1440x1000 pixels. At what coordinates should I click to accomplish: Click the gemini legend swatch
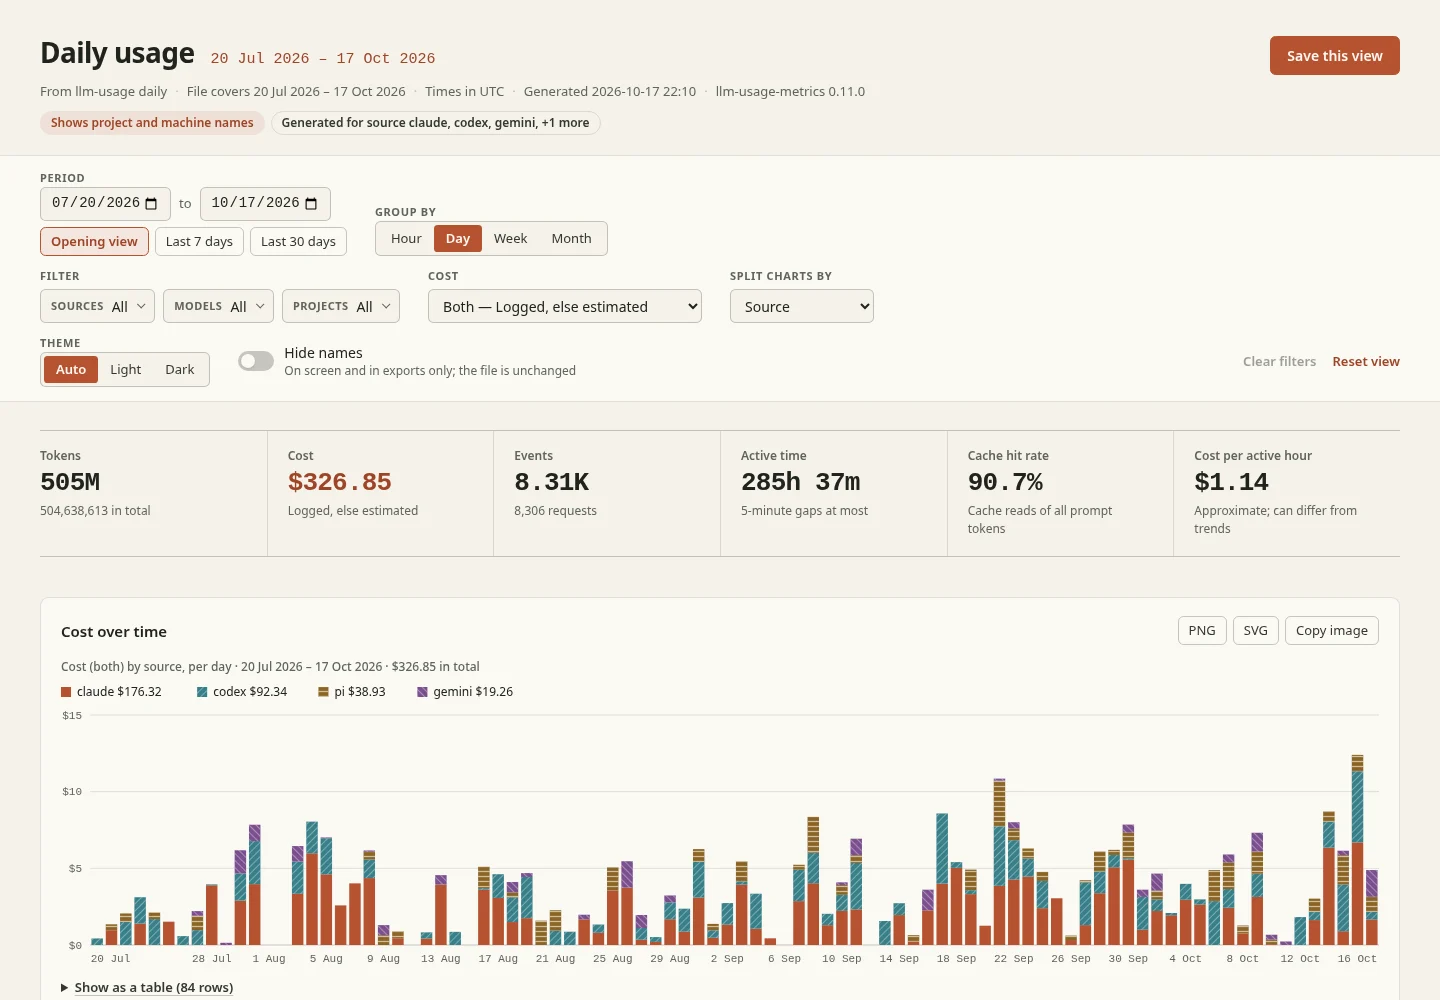pos(422,692)
